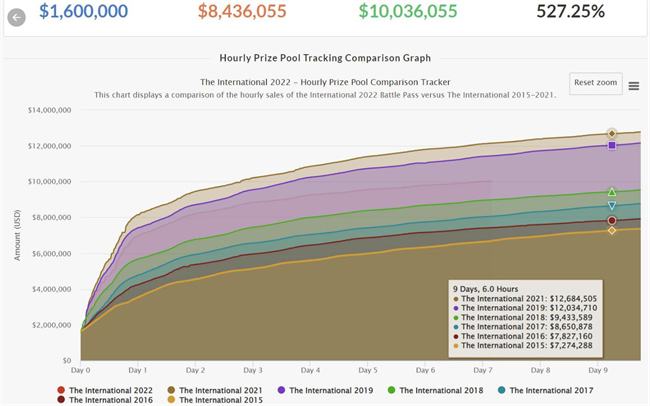Click the $4,000,000 y-axis label
This screenshot has width=650, height=406.
pyautogui.click(x=51, y=289)
